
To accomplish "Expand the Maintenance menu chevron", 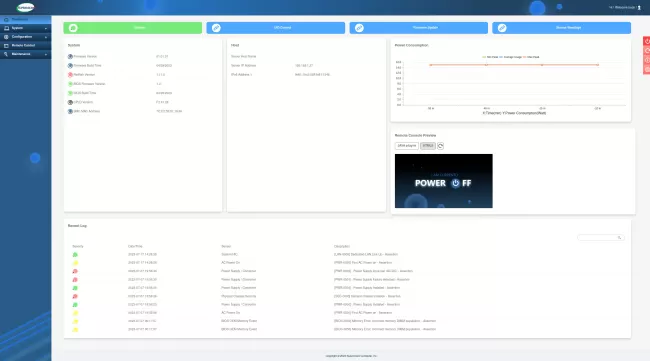I will pyautogui.click(x=46, y=54).
